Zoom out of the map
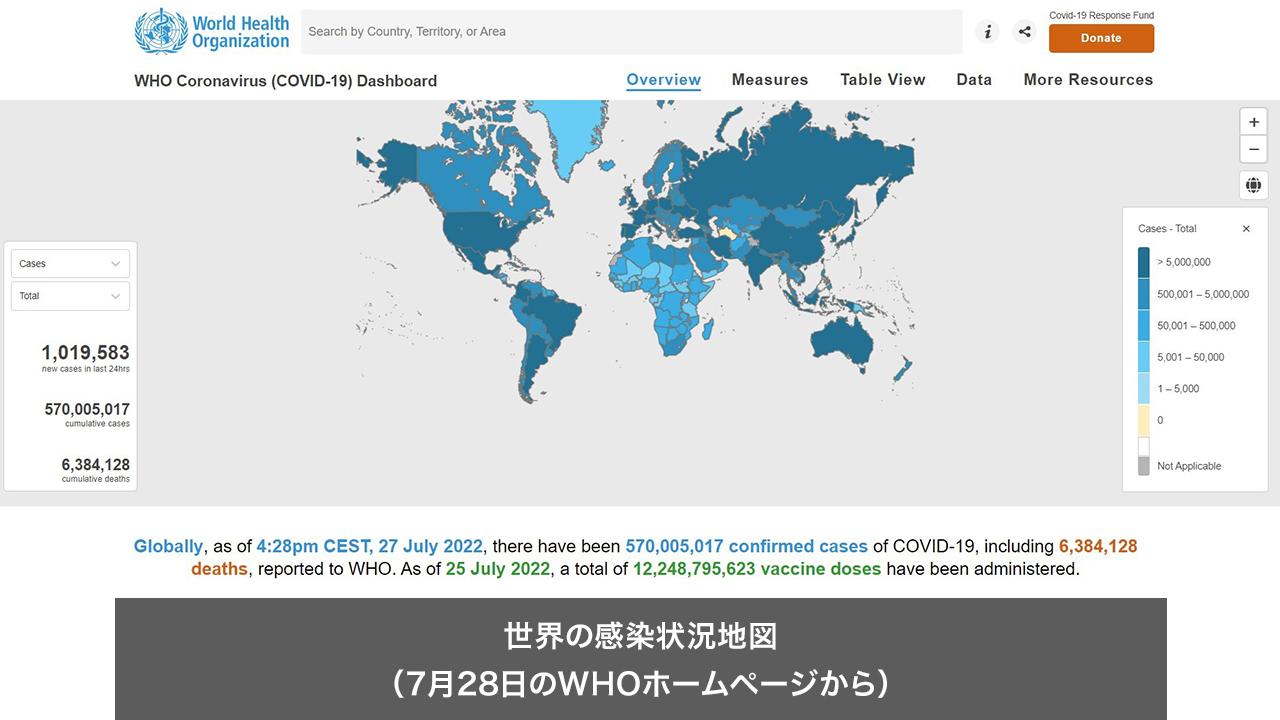1280x720 pixels. tap(1253, 149)
